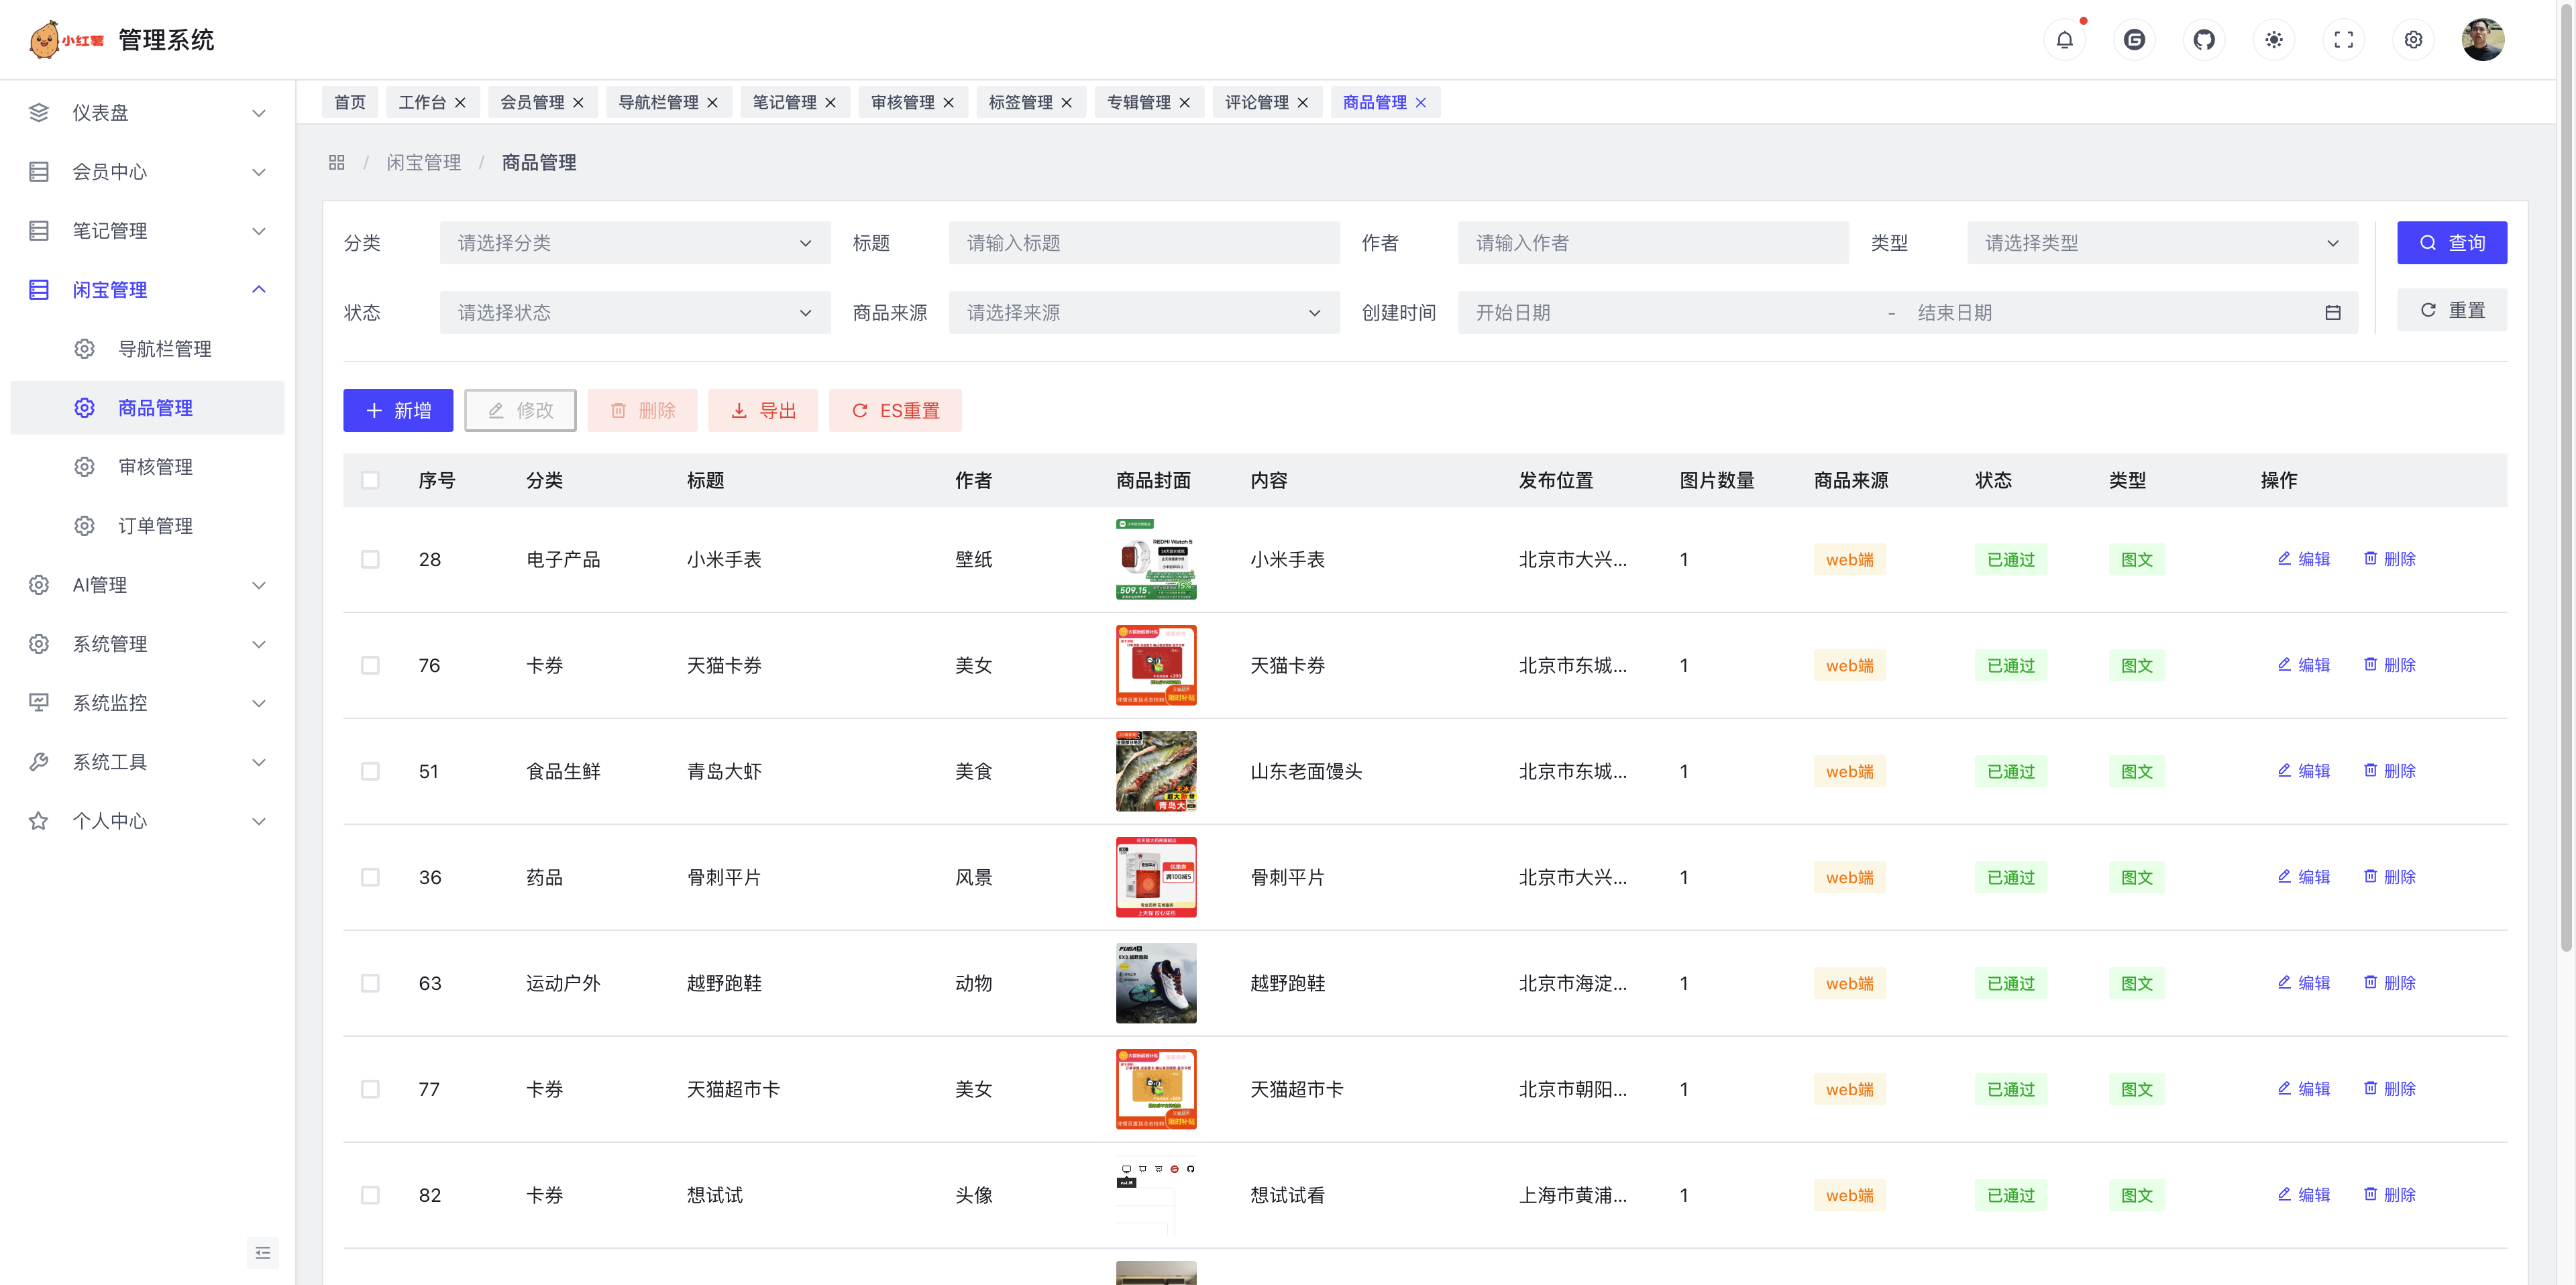Screen dimensions: 2576x1285
Task: Click the 查询 search button
Action: pos(2451,243)
